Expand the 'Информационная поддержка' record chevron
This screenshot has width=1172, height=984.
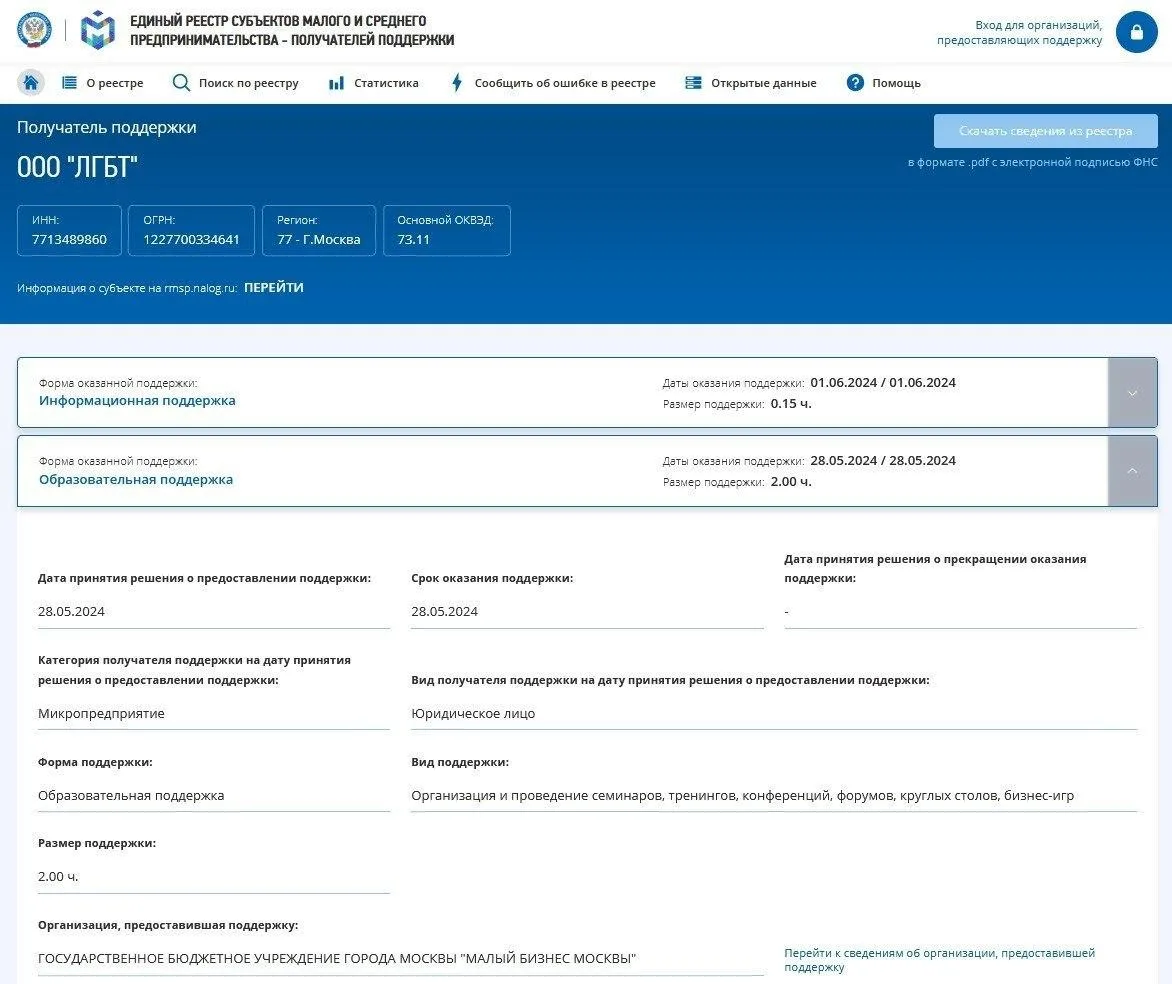coord(1132,393)
